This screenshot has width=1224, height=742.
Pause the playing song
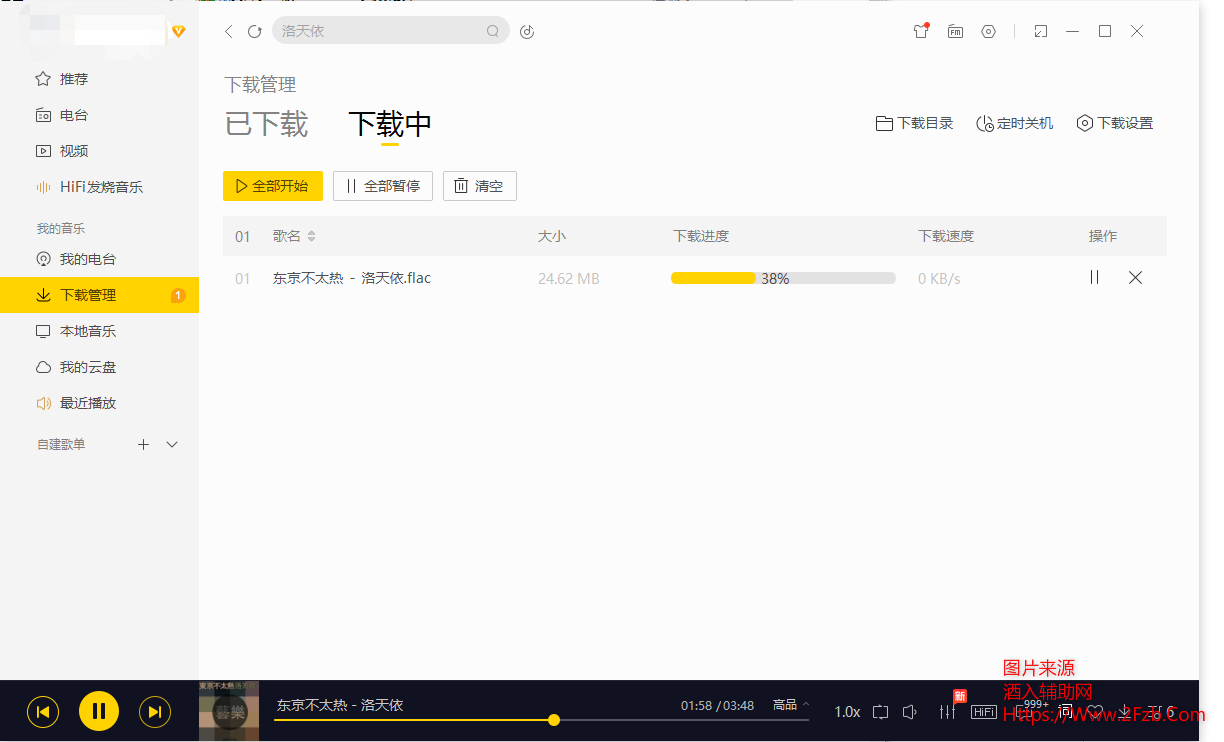click(x=99, y=712)
